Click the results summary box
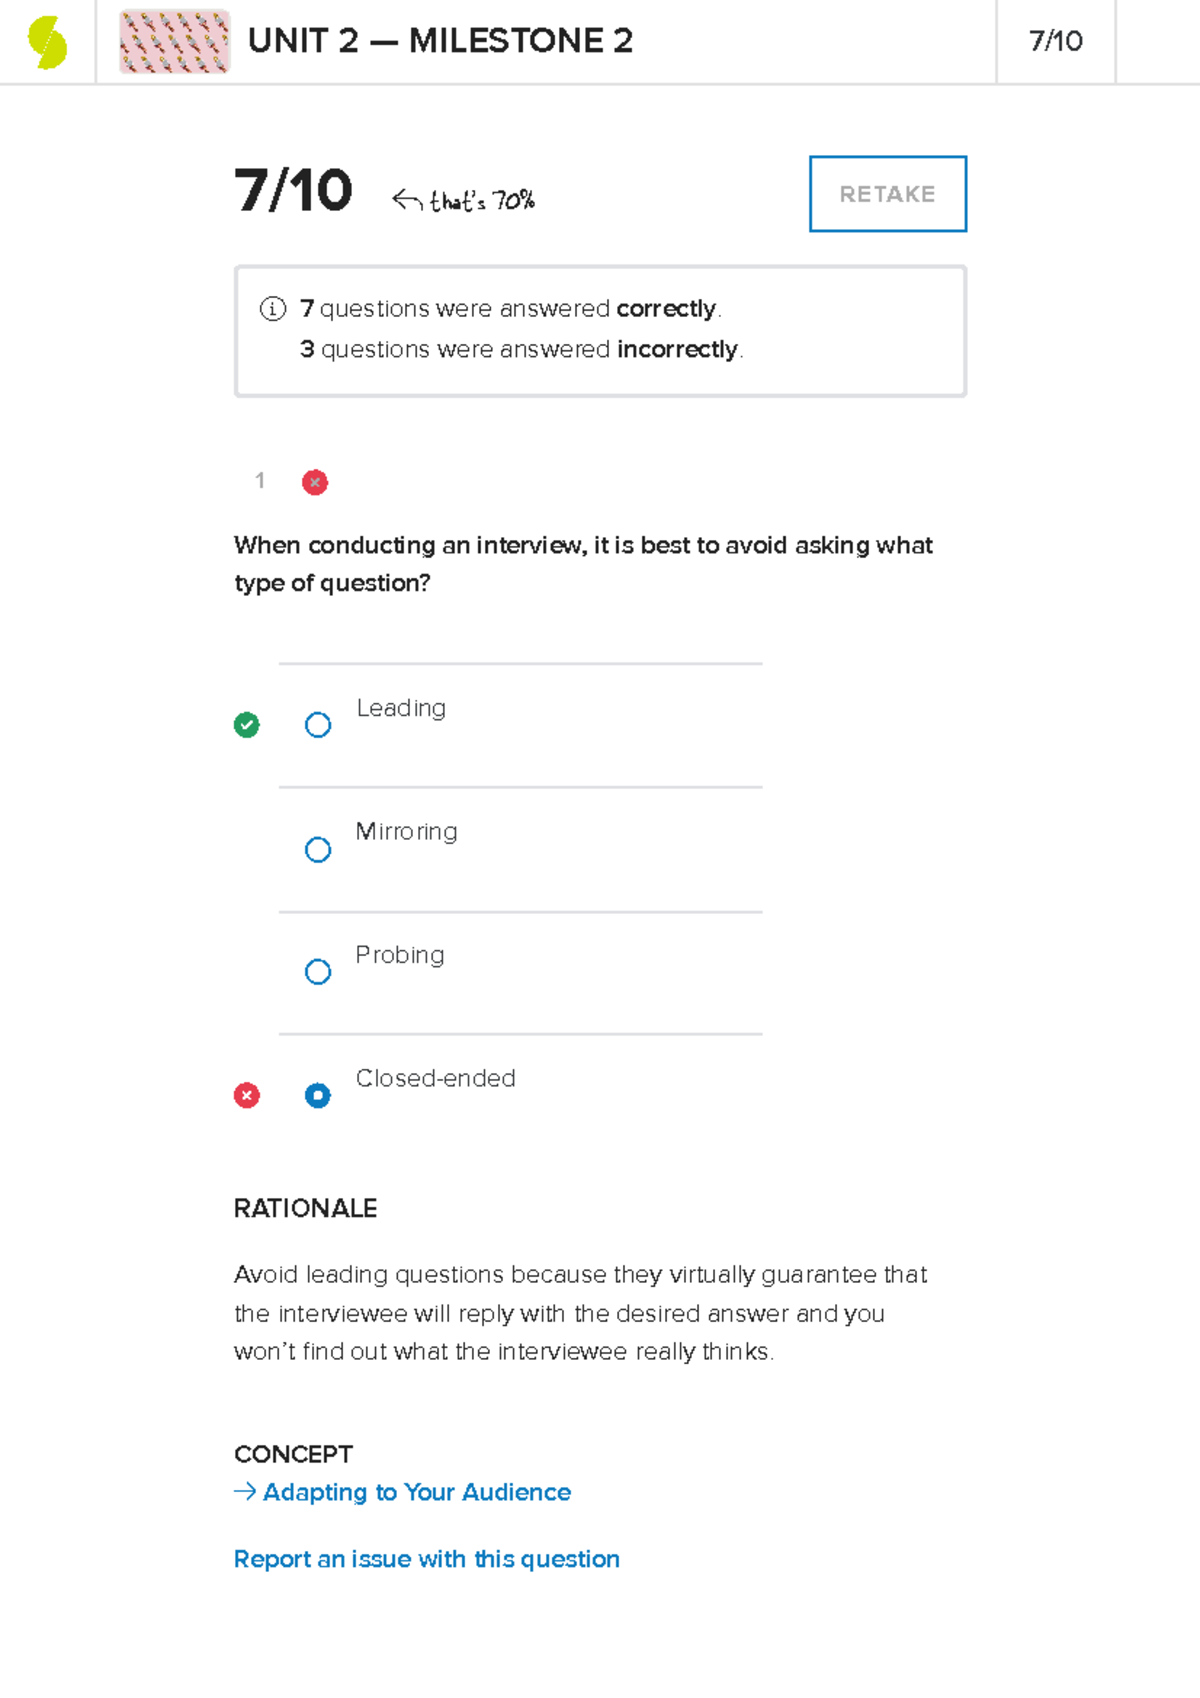Screen dimensions: 1200x1698 (x=599, y=329)
